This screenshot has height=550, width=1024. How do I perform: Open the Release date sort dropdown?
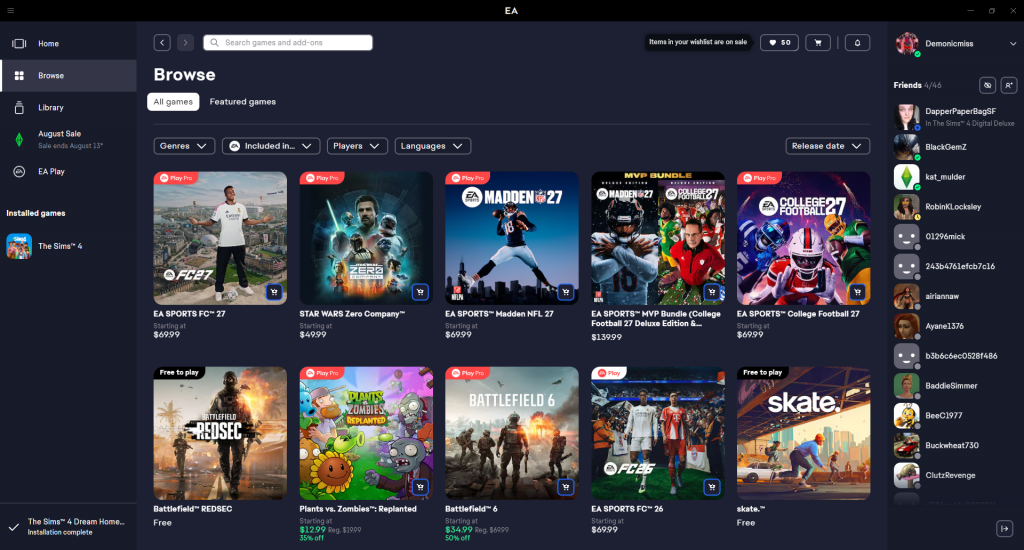[x=827, y=146]
